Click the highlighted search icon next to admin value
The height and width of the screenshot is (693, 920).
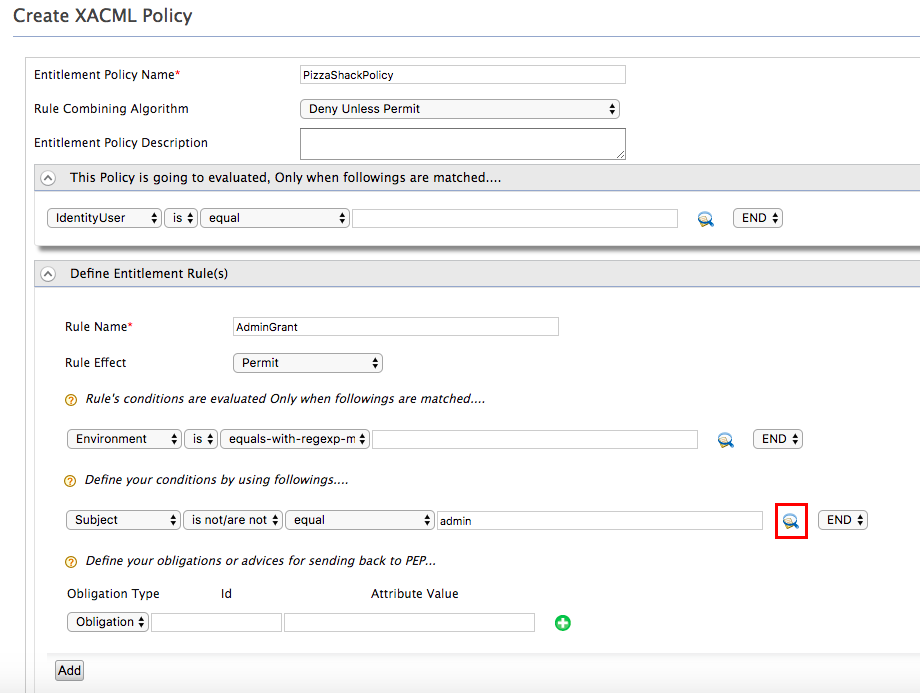[790, 519]
